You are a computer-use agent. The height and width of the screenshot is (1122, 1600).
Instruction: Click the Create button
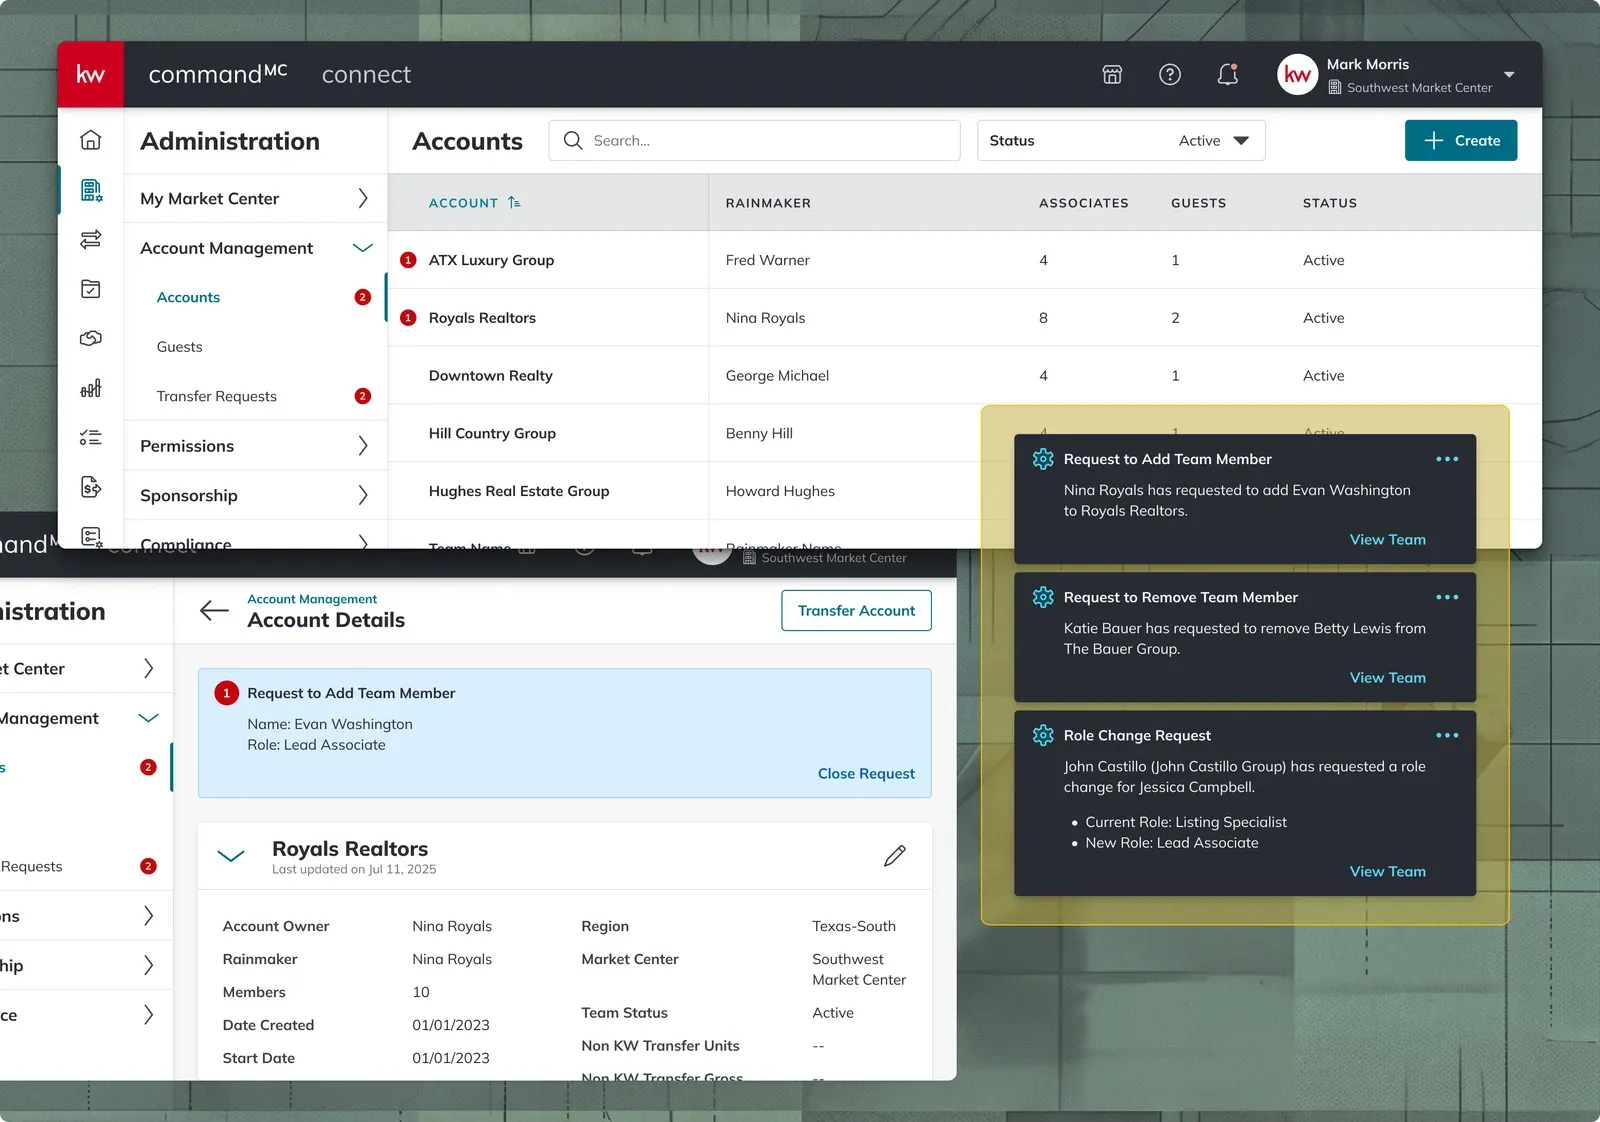pos(1461,140)
